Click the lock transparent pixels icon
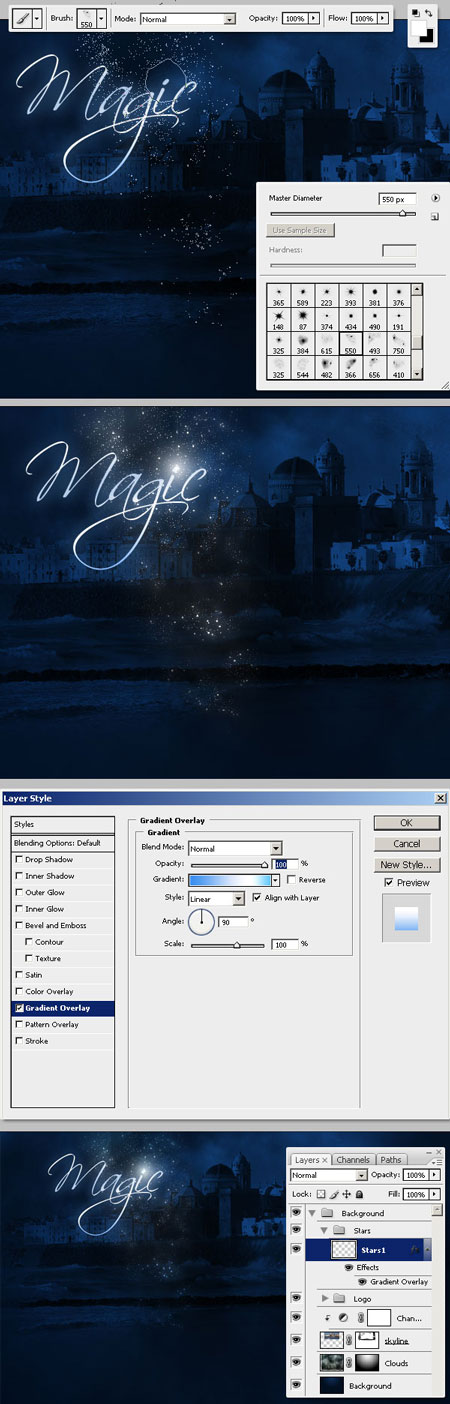The image size is (450, 1404). 321,1194
